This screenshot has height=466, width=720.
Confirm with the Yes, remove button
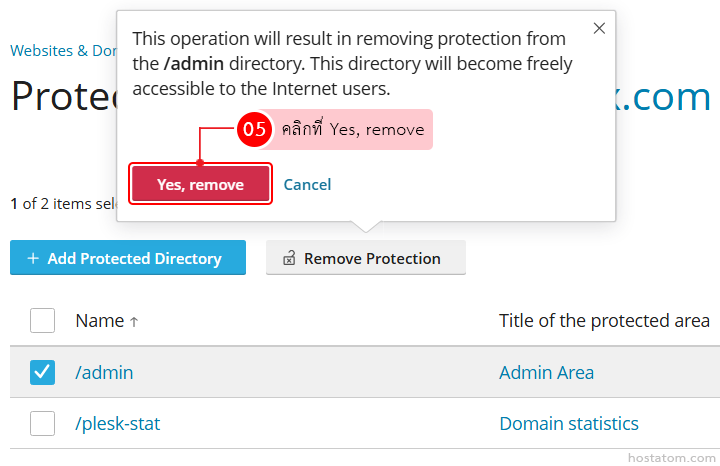pyautogui.click(x=200, y=184)
